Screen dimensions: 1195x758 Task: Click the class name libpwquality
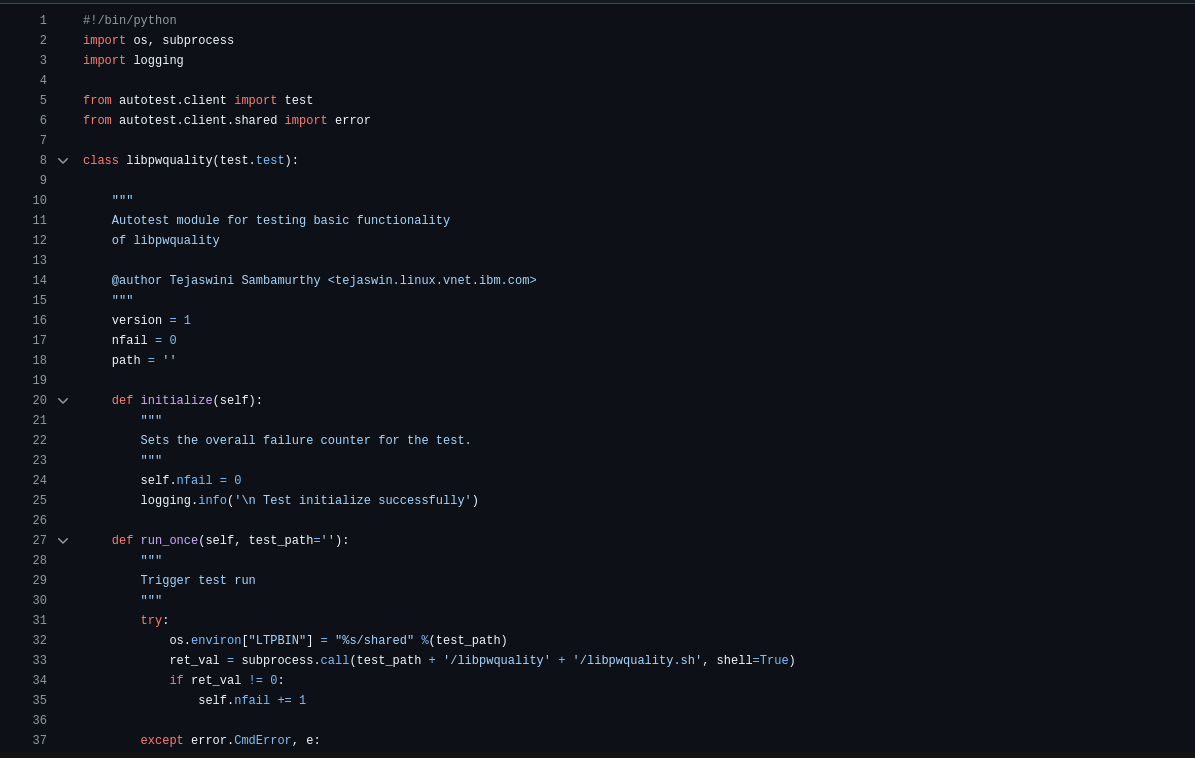point(169,160)
